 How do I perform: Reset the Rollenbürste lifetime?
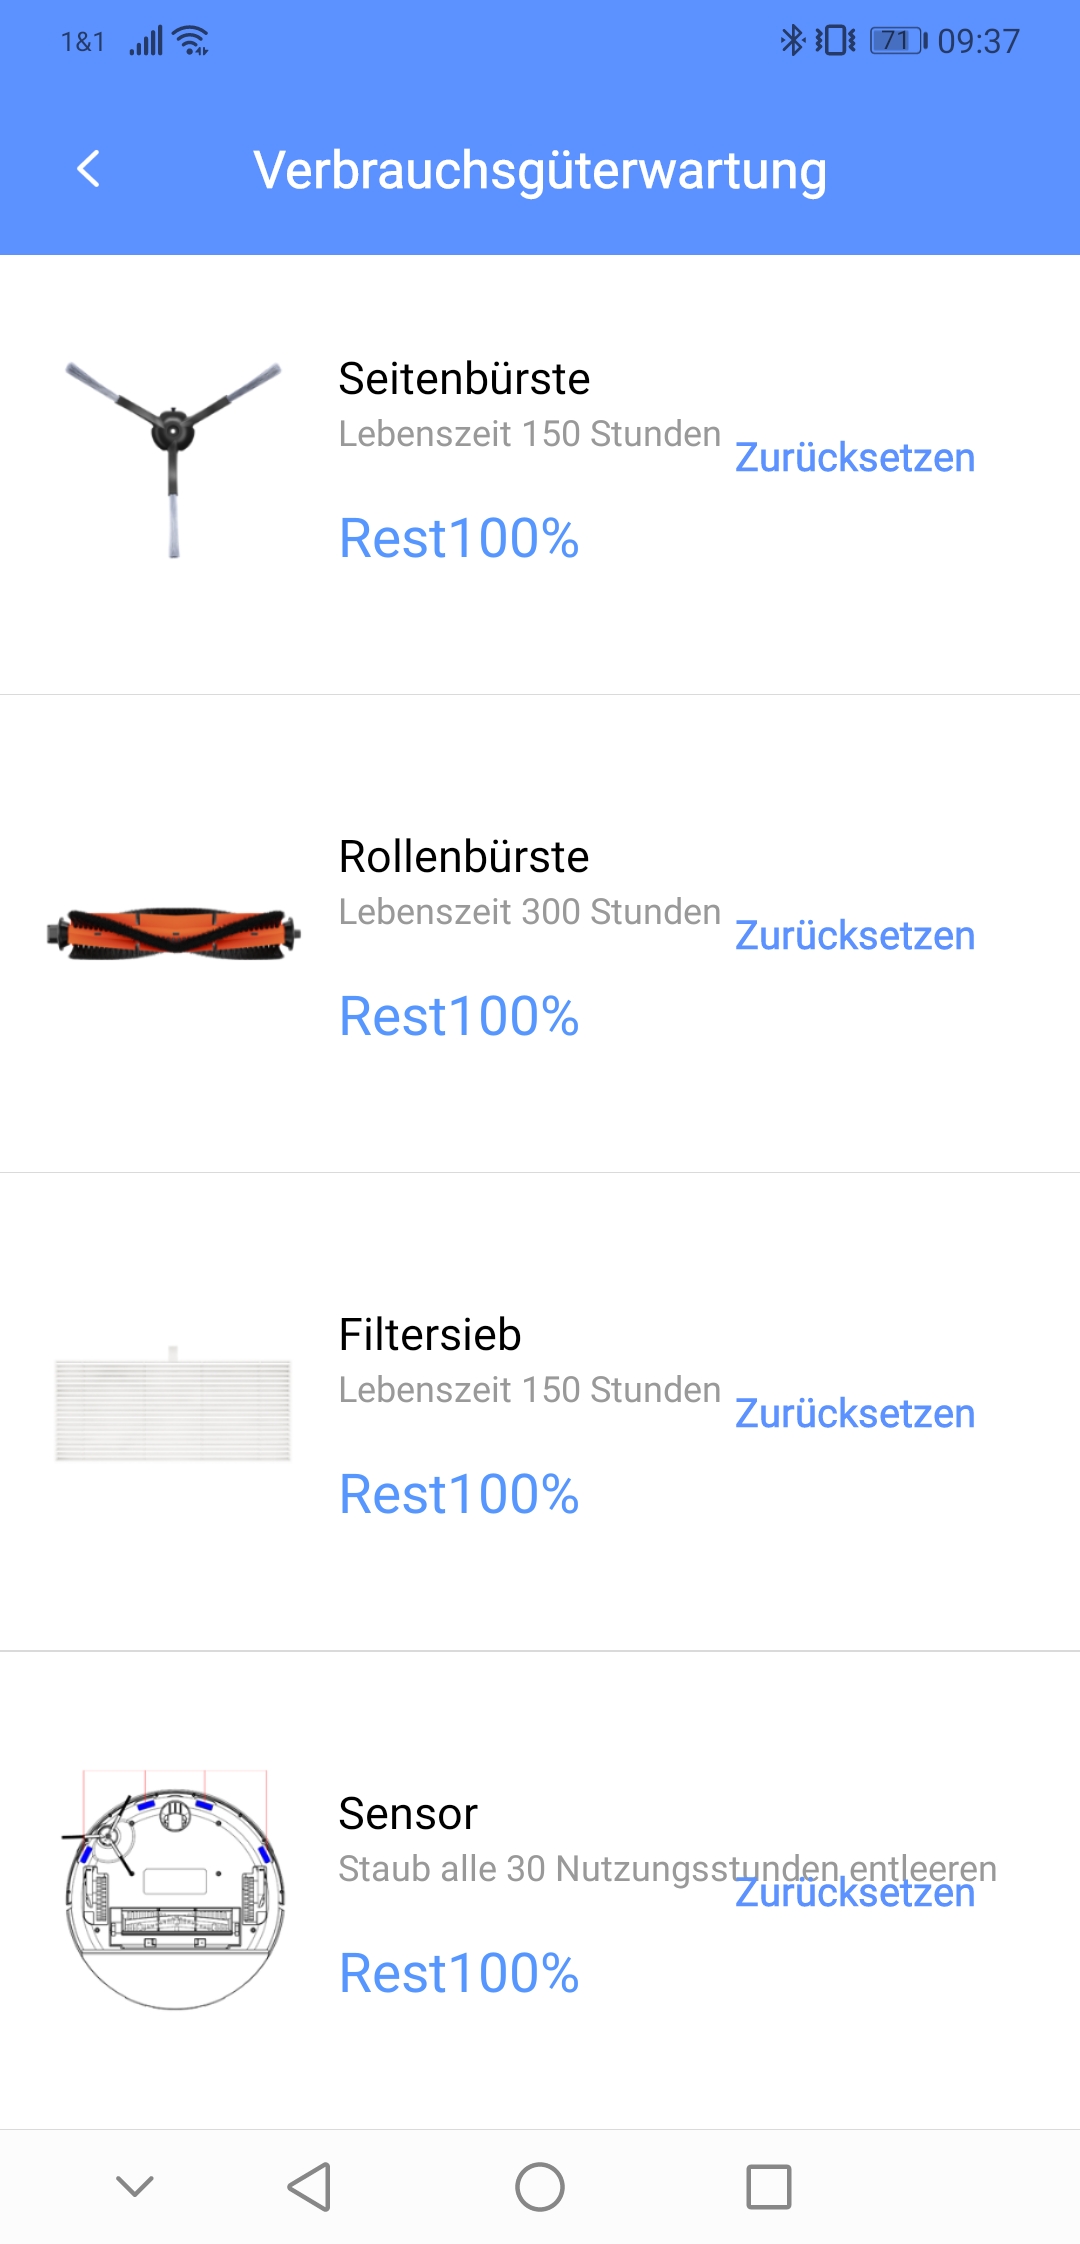pyautogui.click(x=855, y=936)
